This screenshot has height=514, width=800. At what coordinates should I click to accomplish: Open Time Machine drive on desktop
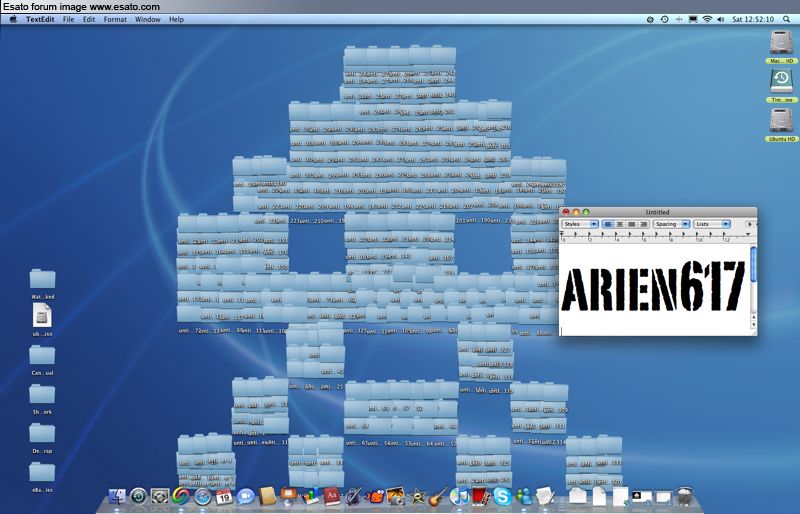point(781,86)
